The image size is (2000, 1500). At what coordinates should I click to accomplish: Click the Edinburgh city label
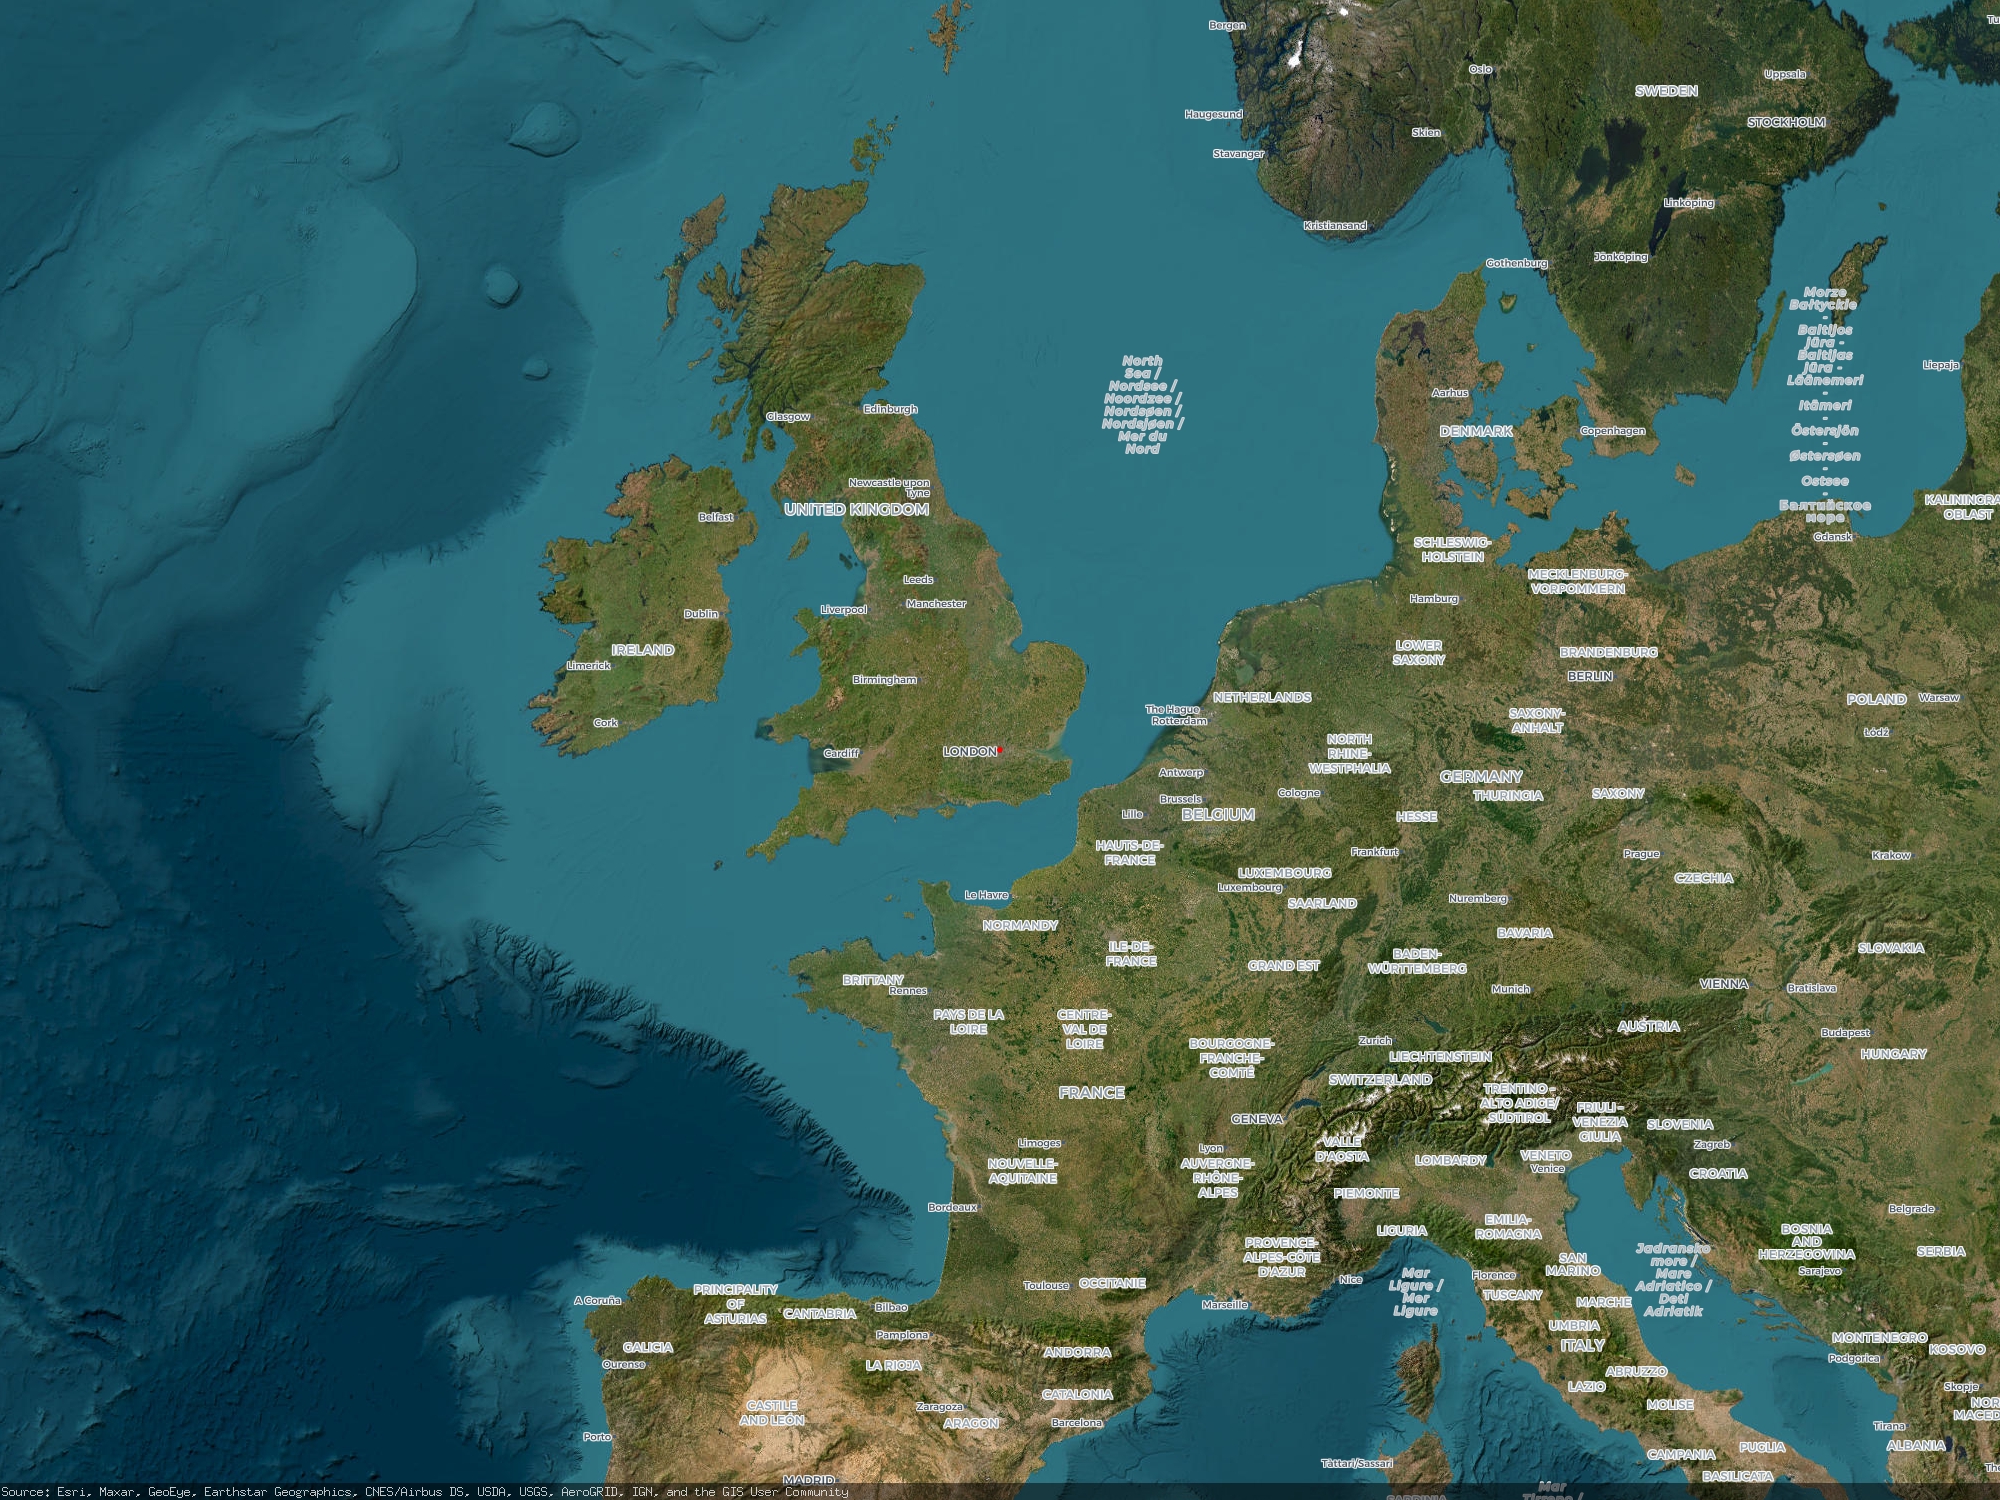(x=889, y=409)
